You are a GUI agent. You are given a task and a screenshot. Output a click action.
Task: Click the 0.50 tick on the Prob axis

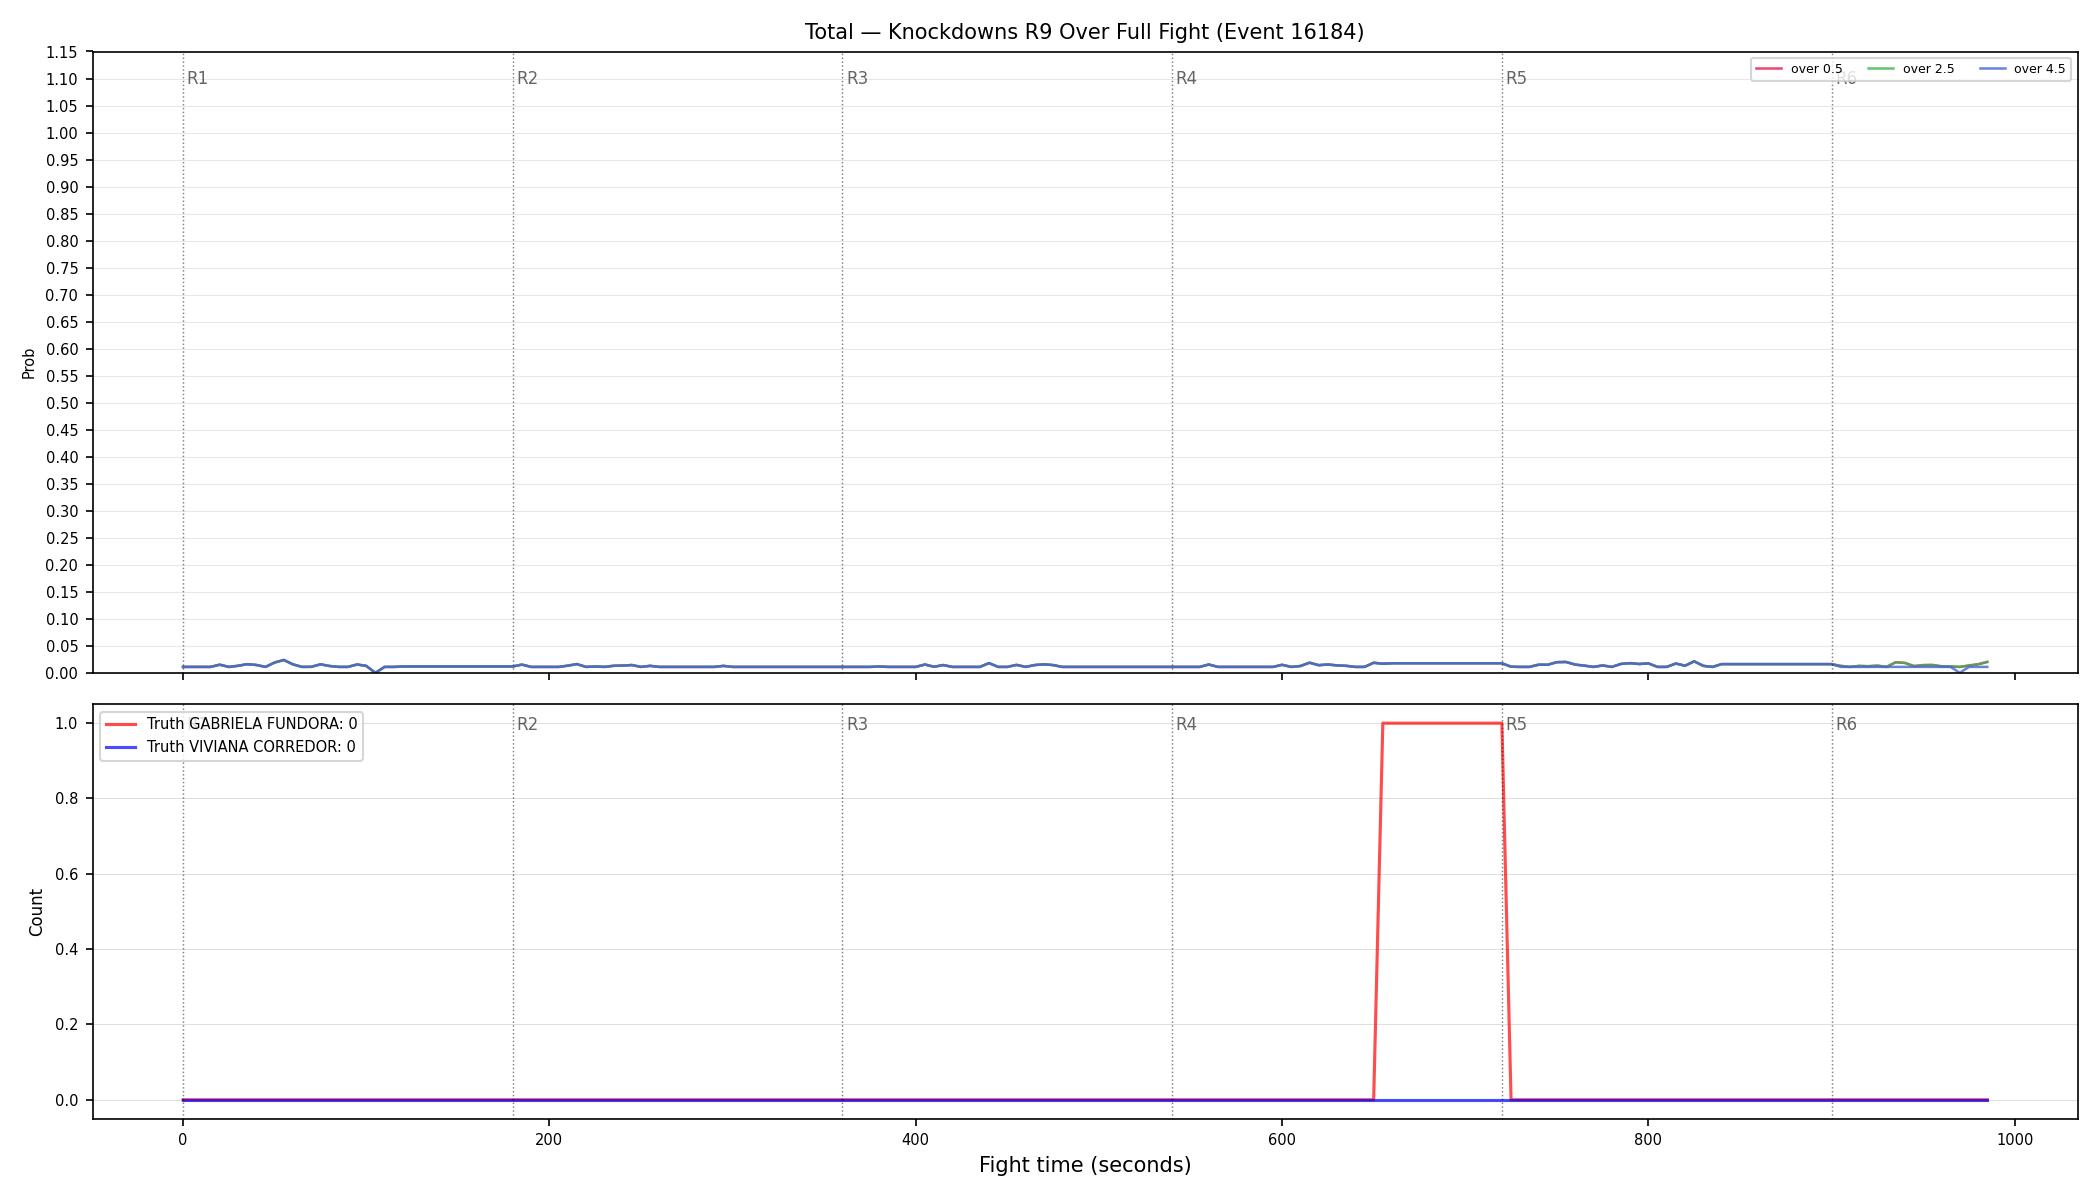tap(62, 404)
